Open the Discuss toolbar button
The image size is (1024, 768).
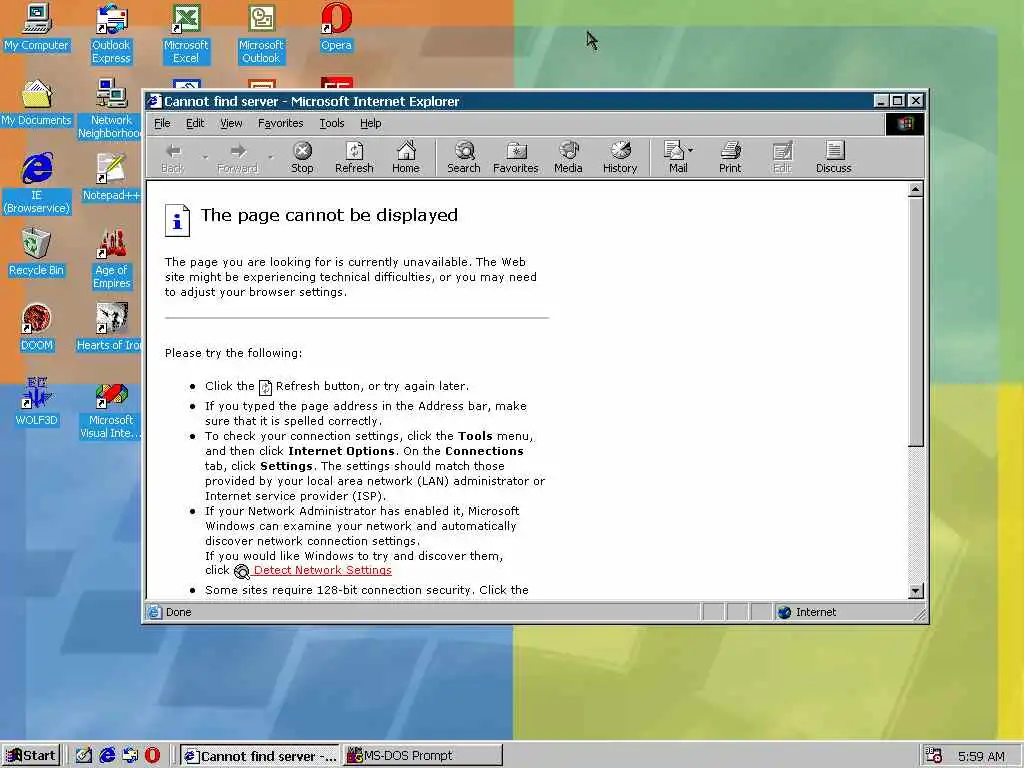tap(833, 157)
